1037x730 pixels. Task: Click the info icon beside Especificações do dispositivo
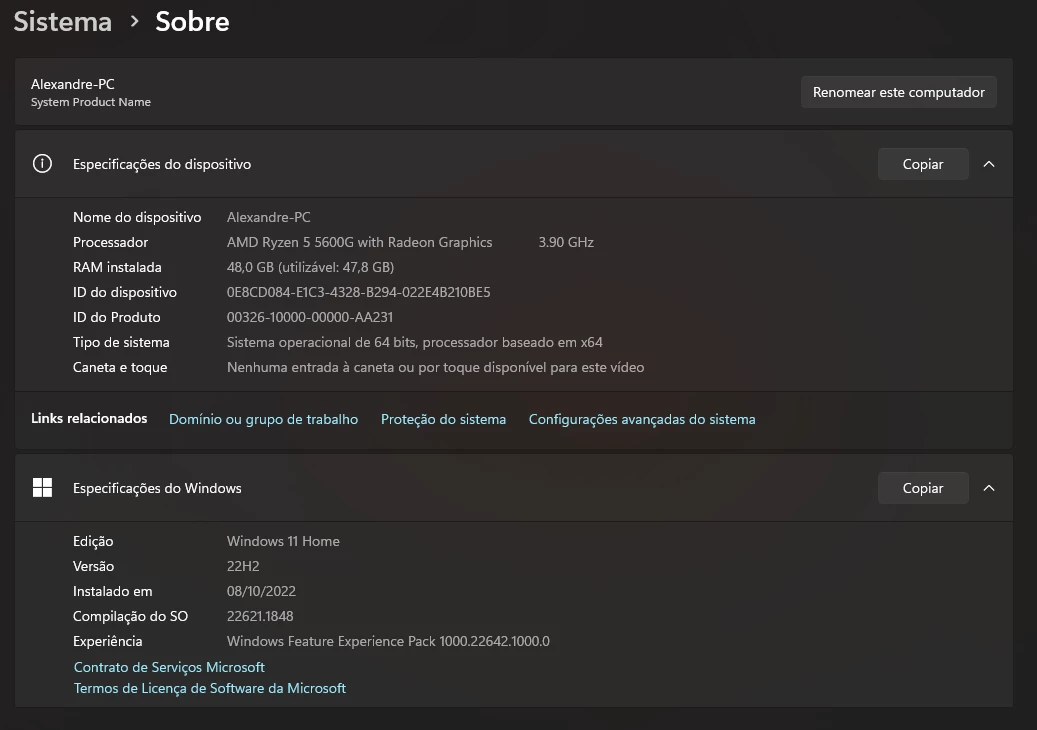tap(42, 164)
